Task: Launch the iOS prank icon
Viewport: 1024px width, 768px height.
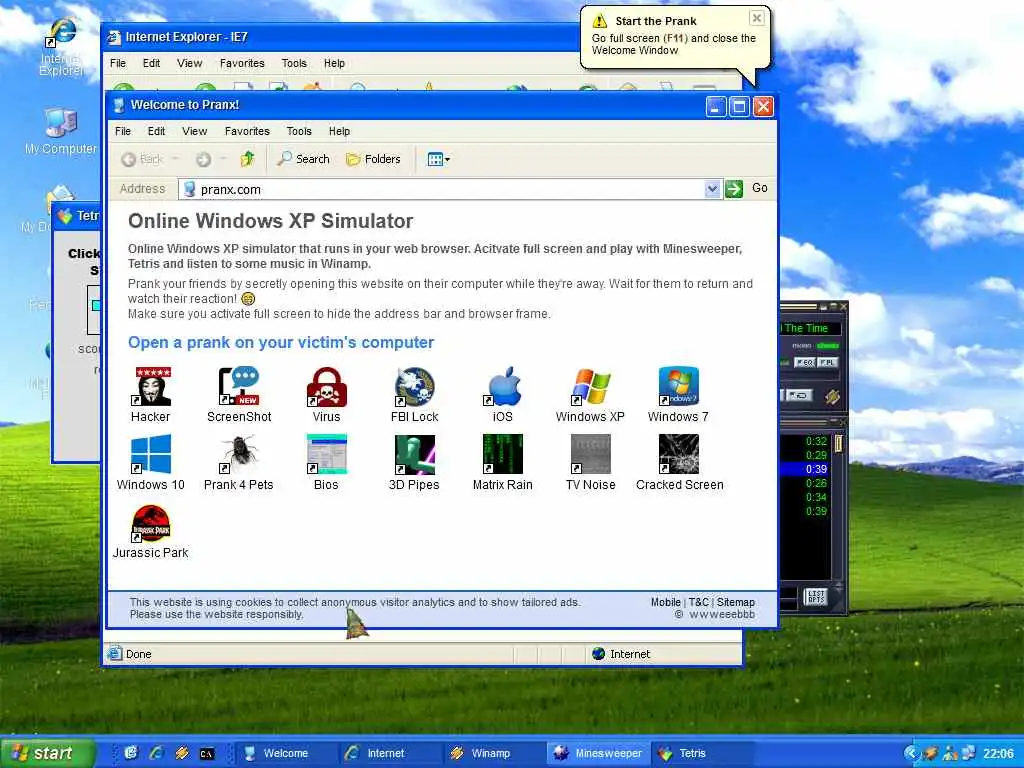Action: tap(502, 386)
